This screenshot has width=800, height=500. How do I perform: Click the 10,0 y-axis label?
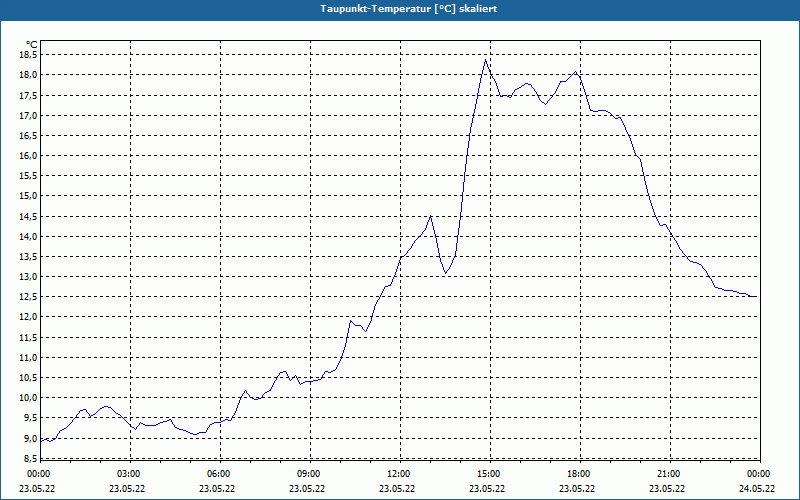tap(28, 398)
